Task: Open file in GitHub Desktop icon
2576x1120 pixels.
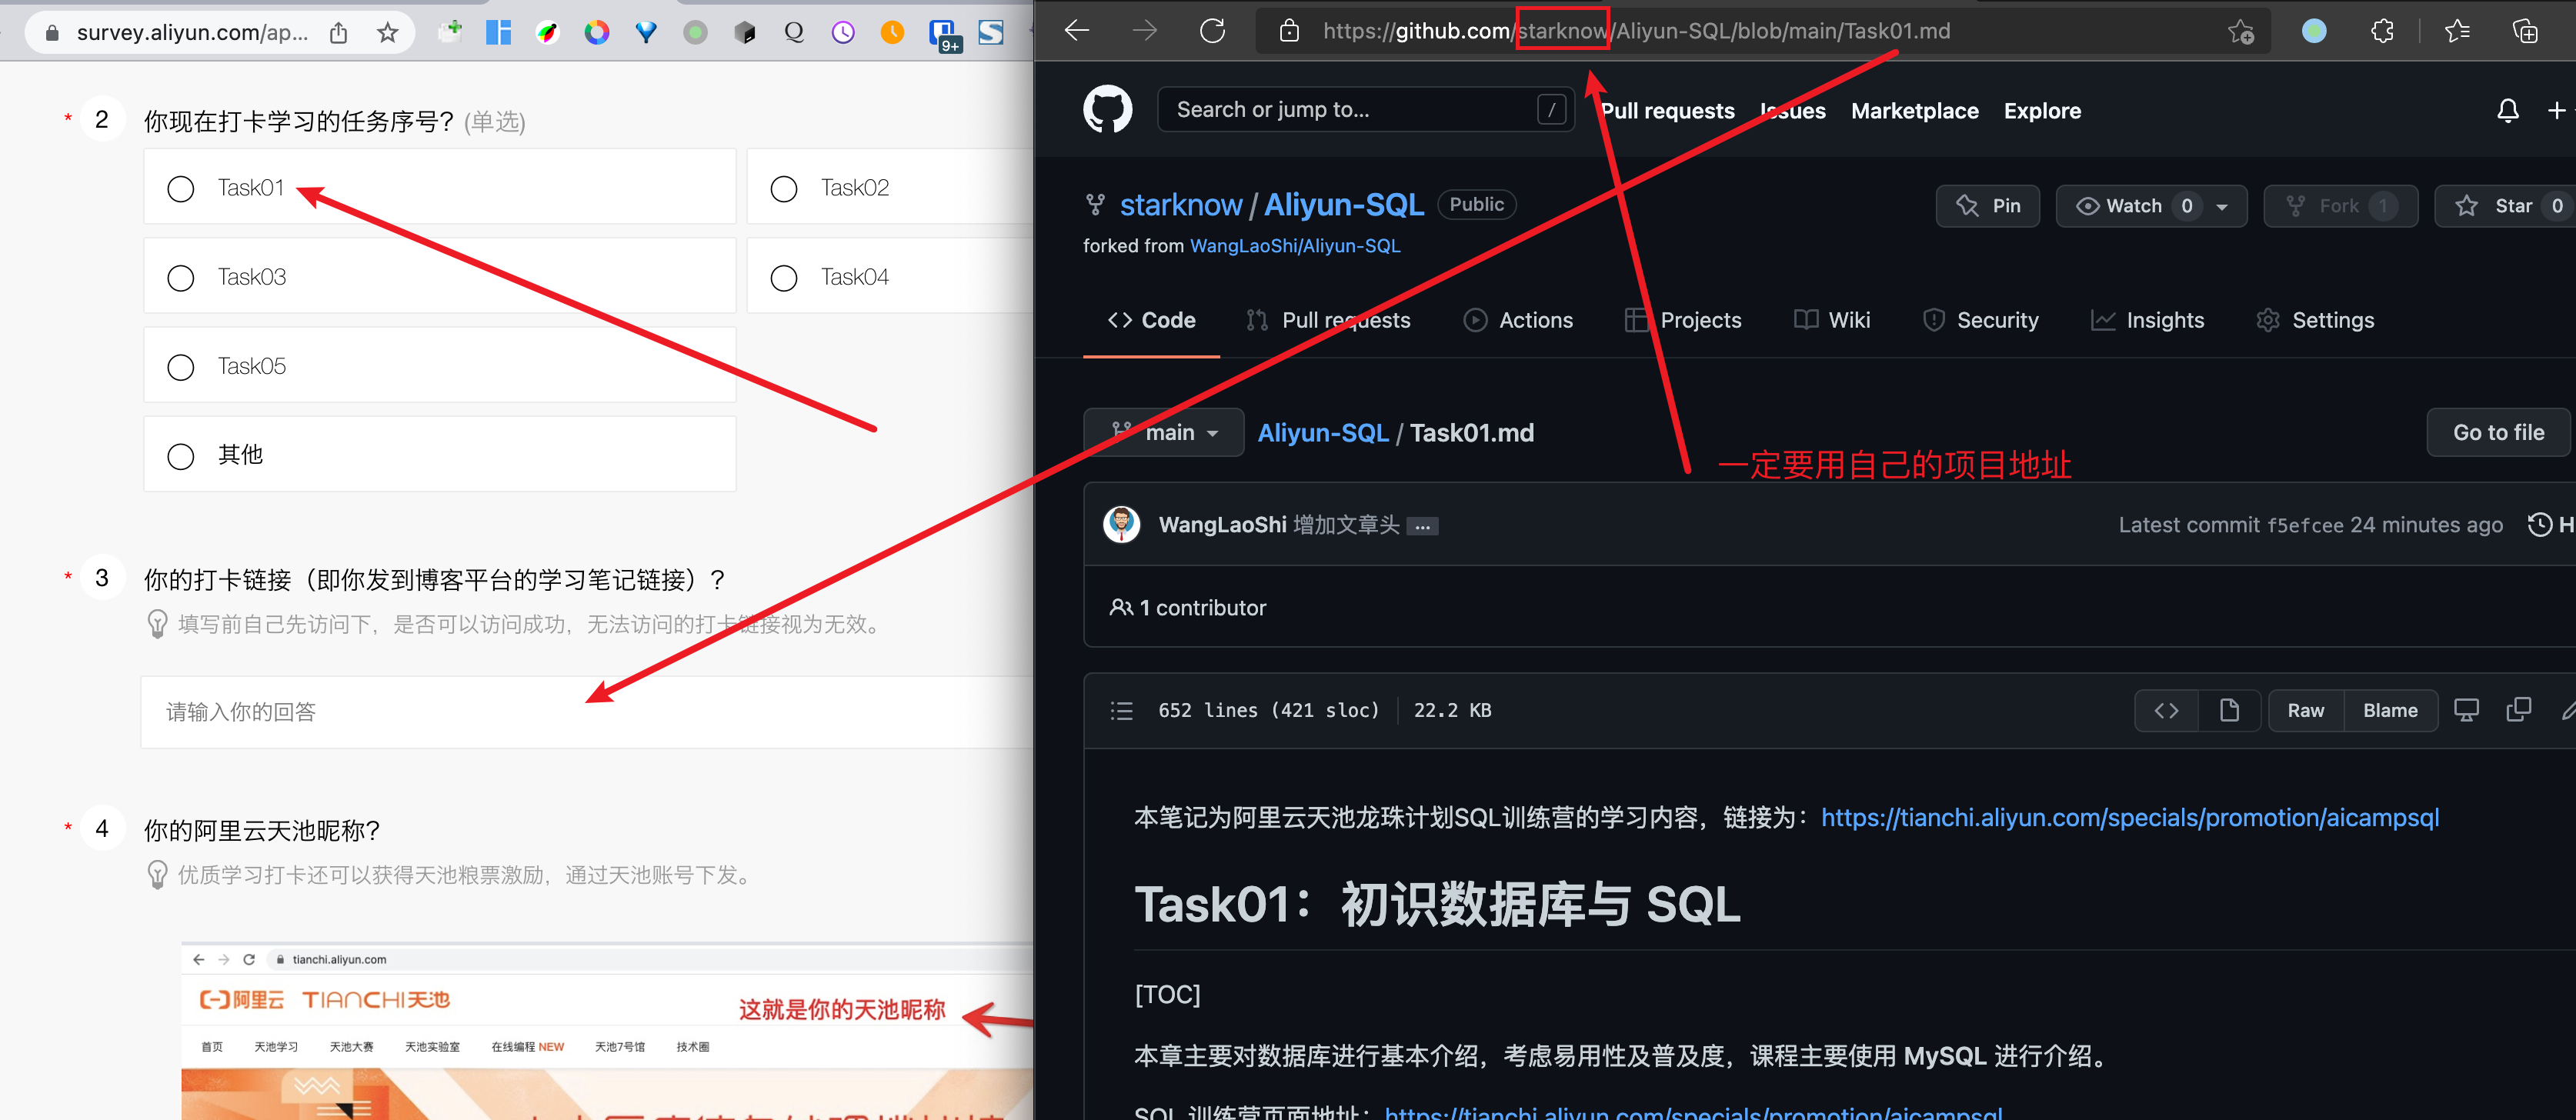Action: pos(2466,710)
